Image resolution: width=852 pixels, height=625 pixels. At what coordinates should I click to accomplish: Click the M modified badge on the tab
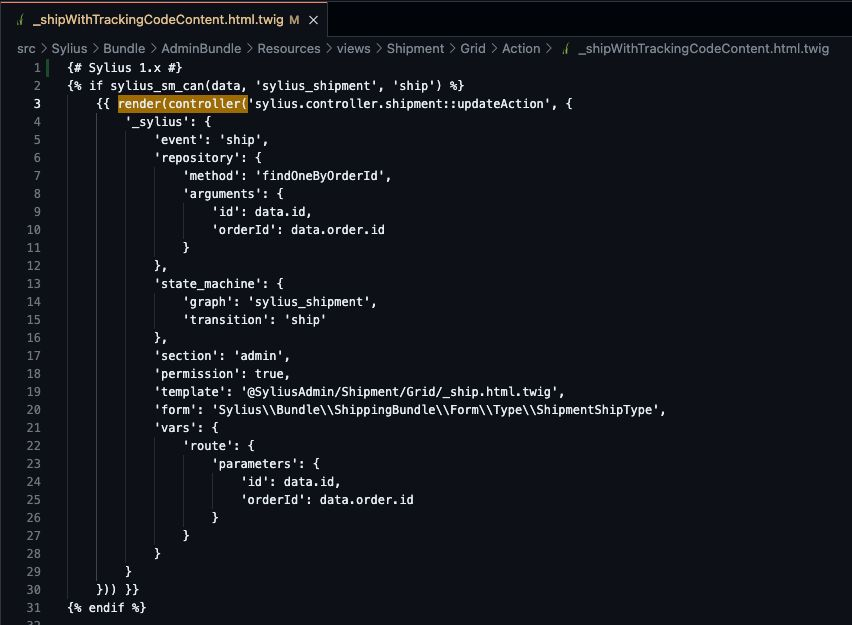(x=294, y=20)
